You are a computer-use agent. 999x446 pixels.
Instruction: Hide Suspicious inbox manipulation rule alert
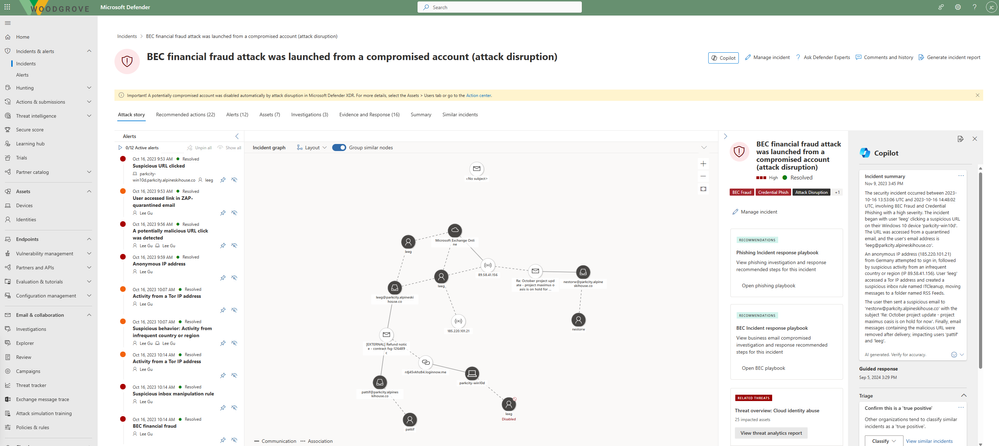(234, 408)
